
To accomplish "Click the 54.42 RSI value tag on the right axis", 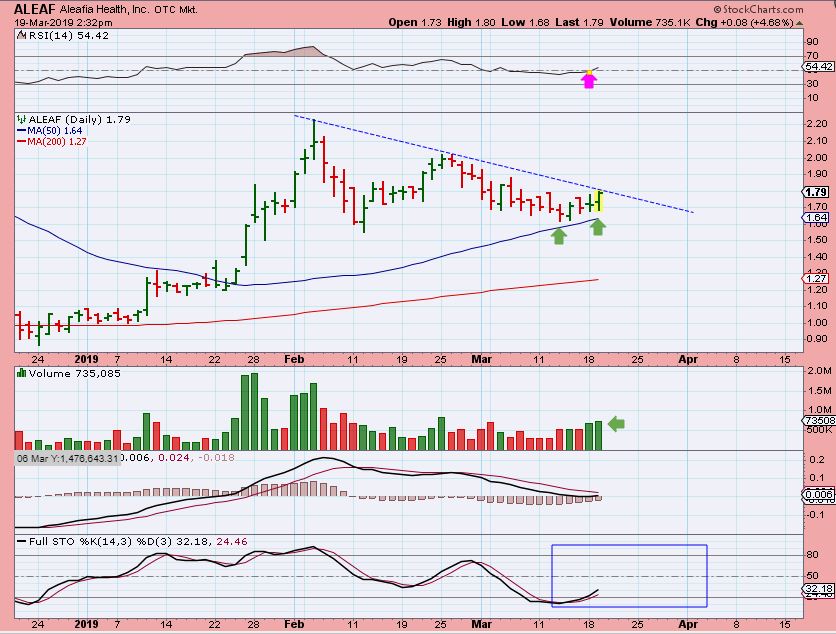I will [x=819, y=67].
